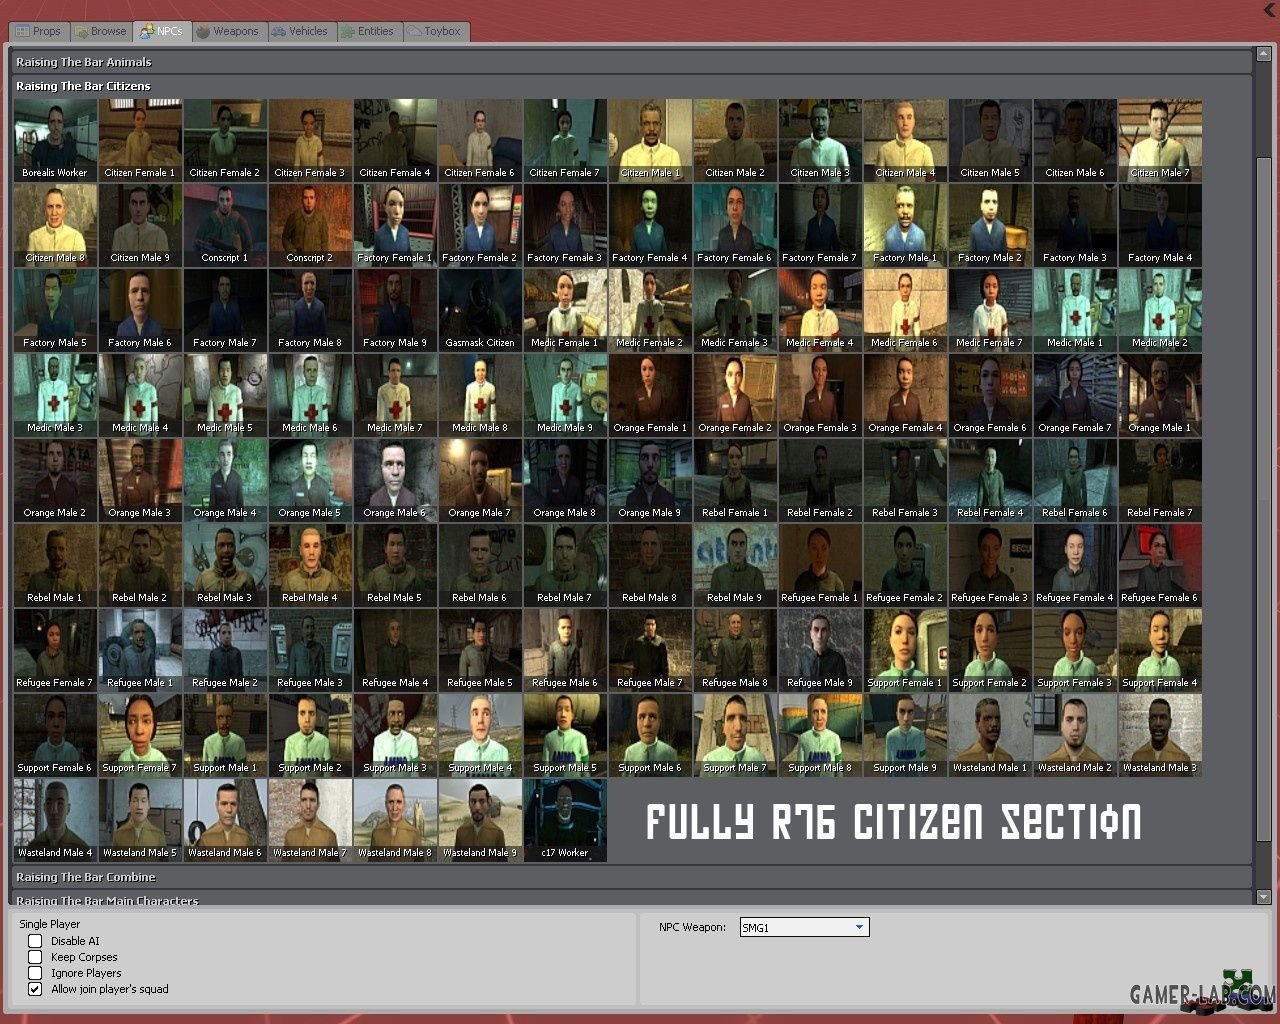Viewport: 1280px width, 1024px height.
Task: Select the Support Female 1 icon
Action: pos(905,650)
